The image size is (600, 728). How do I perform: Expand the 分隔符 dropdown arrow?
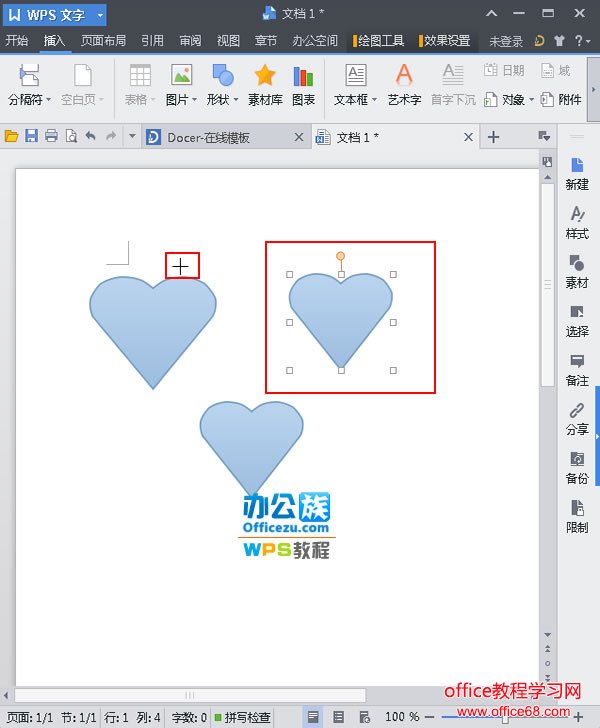pyautogui.click(x=48, y=99)
